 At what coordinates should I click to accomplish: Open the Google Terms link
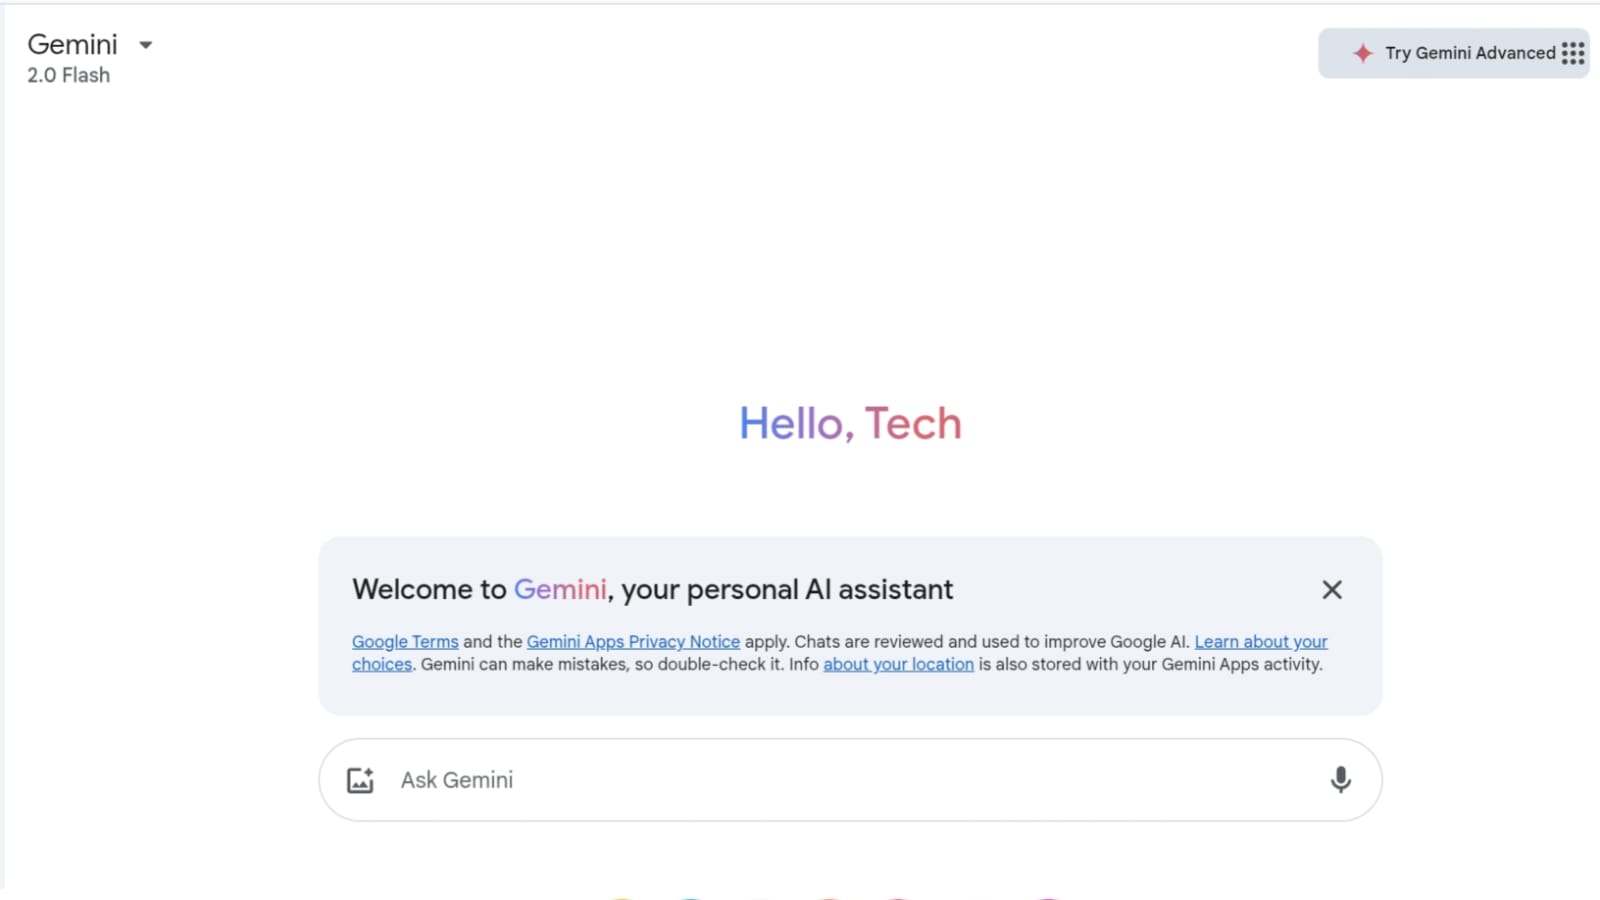click(405, 642)
